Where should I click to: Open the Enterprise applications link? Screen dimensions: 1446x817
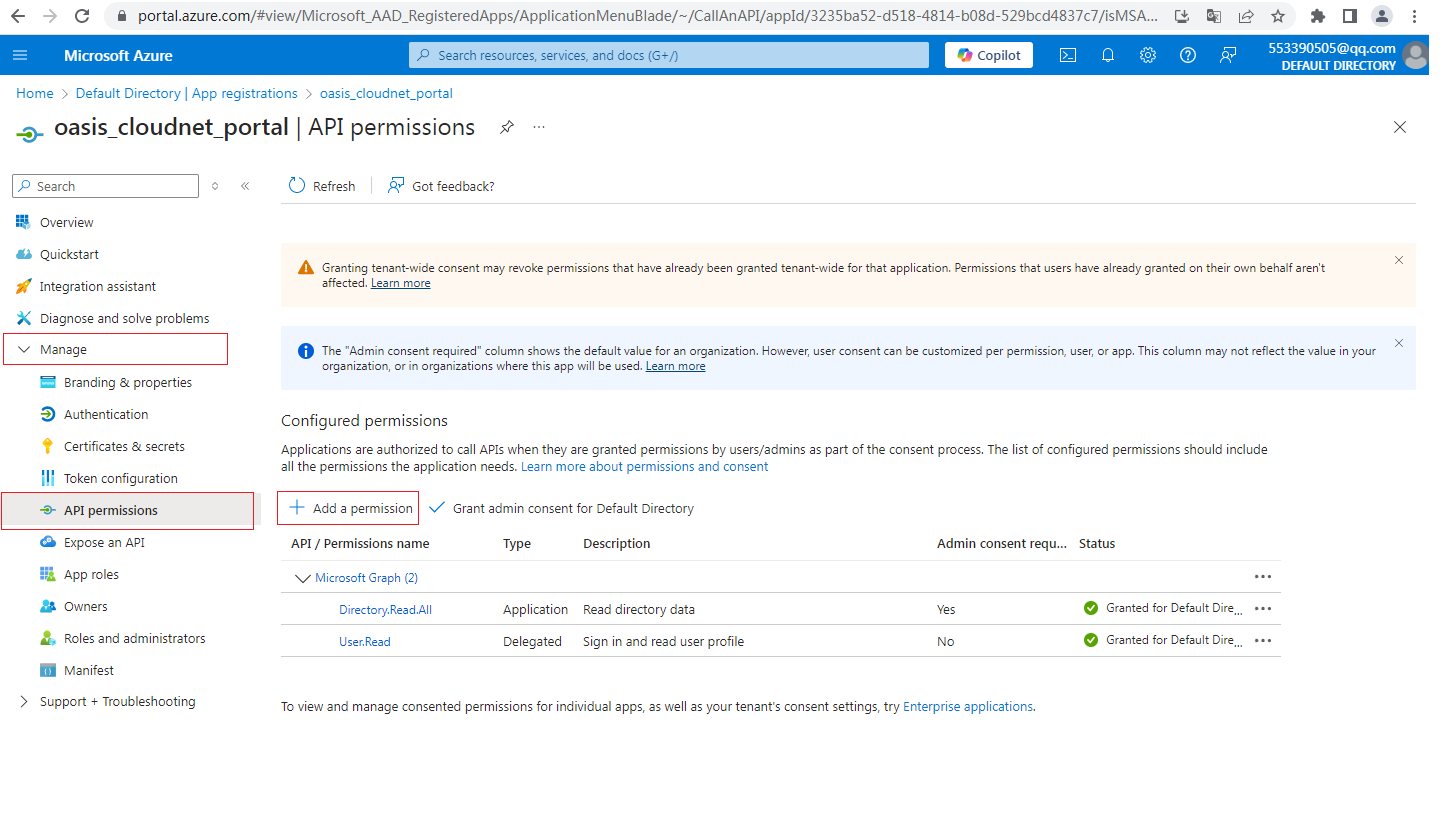[x=968, y=706]
